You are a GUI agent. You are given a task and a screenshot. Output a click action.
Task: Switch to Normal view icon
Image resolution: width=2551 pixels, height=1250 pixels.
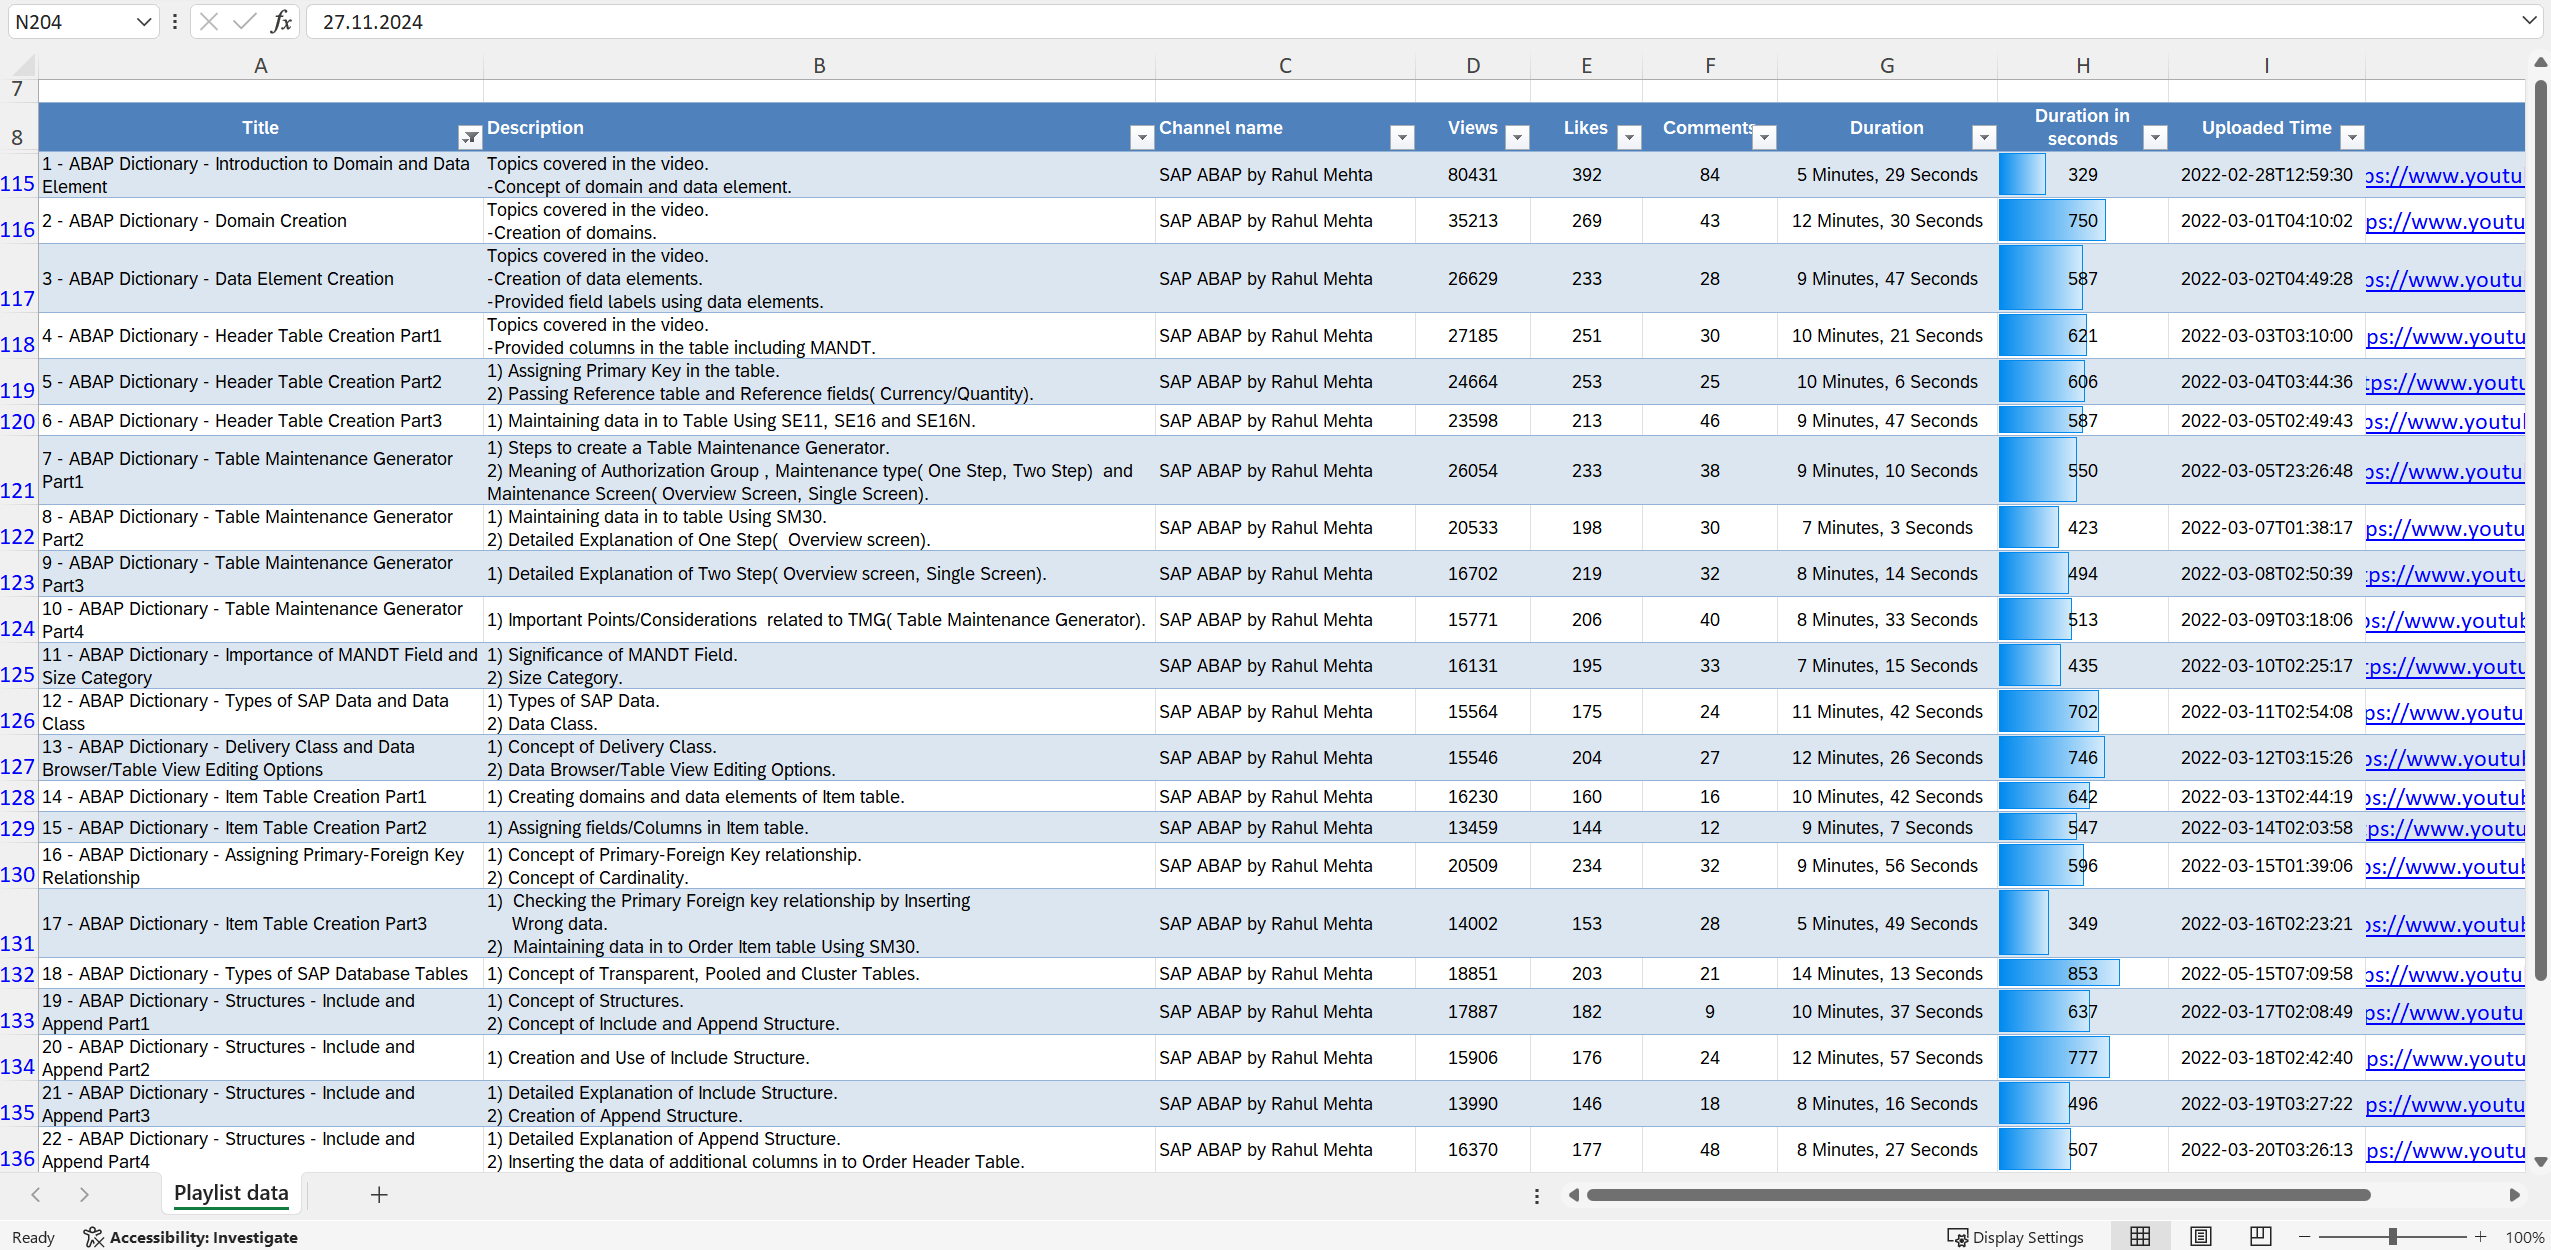(x=2139, y=1237)
